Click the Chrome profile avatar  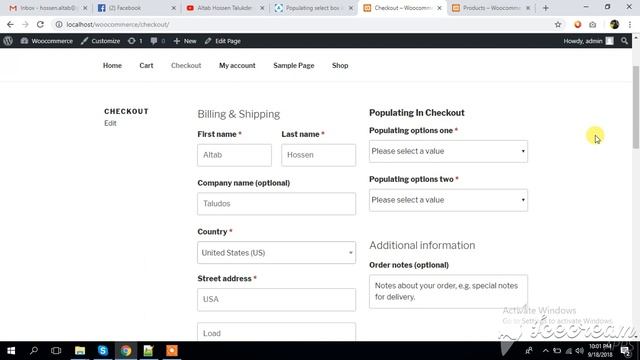(x=614, y=24)
